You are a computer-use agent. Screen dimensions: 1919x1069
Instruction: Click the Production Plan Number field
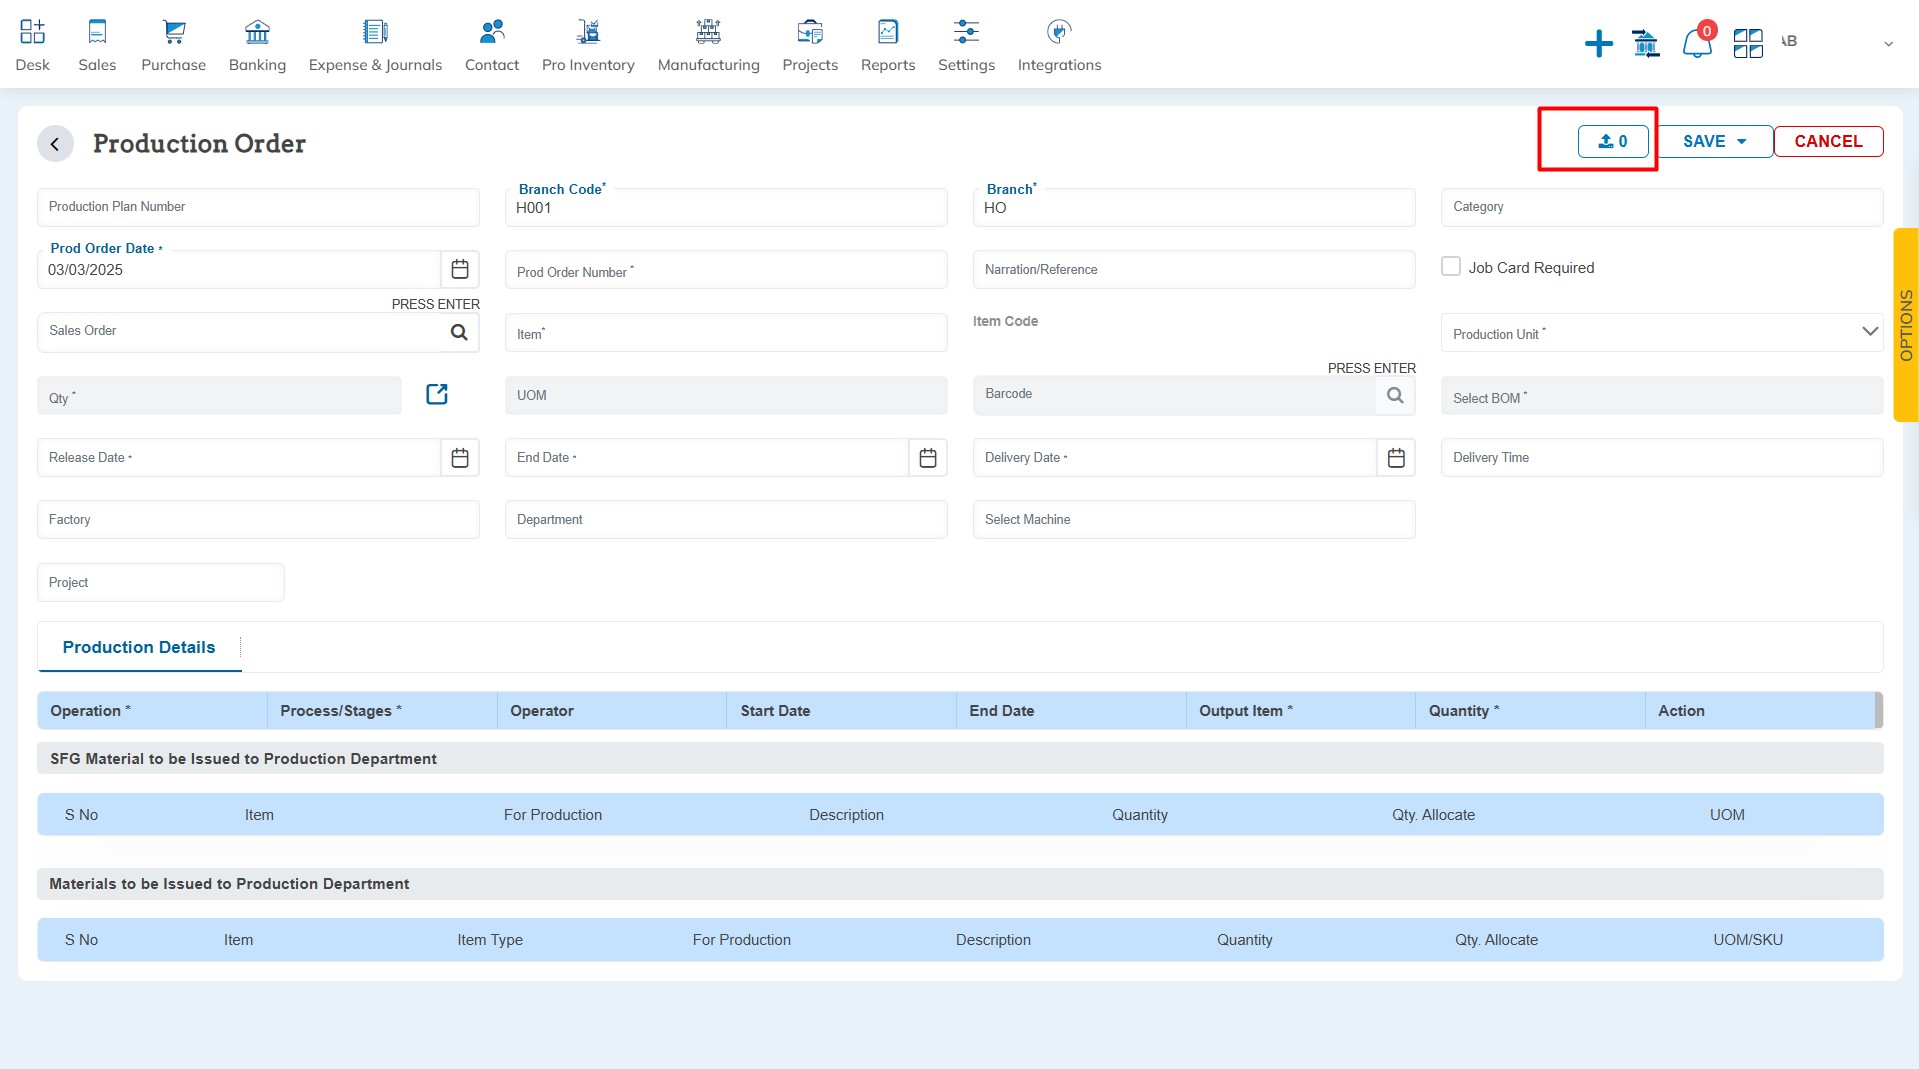pos(258,207)
